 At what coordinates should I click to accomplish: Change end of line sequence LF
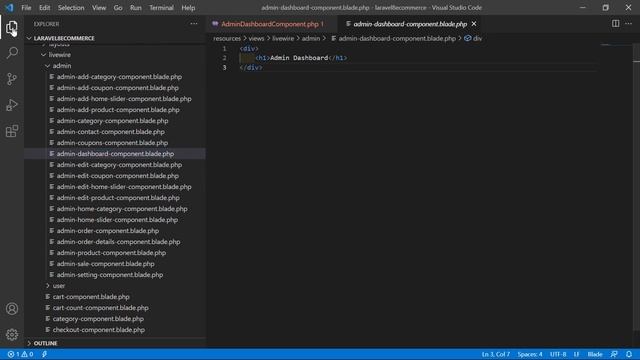[x=576, y=354]
